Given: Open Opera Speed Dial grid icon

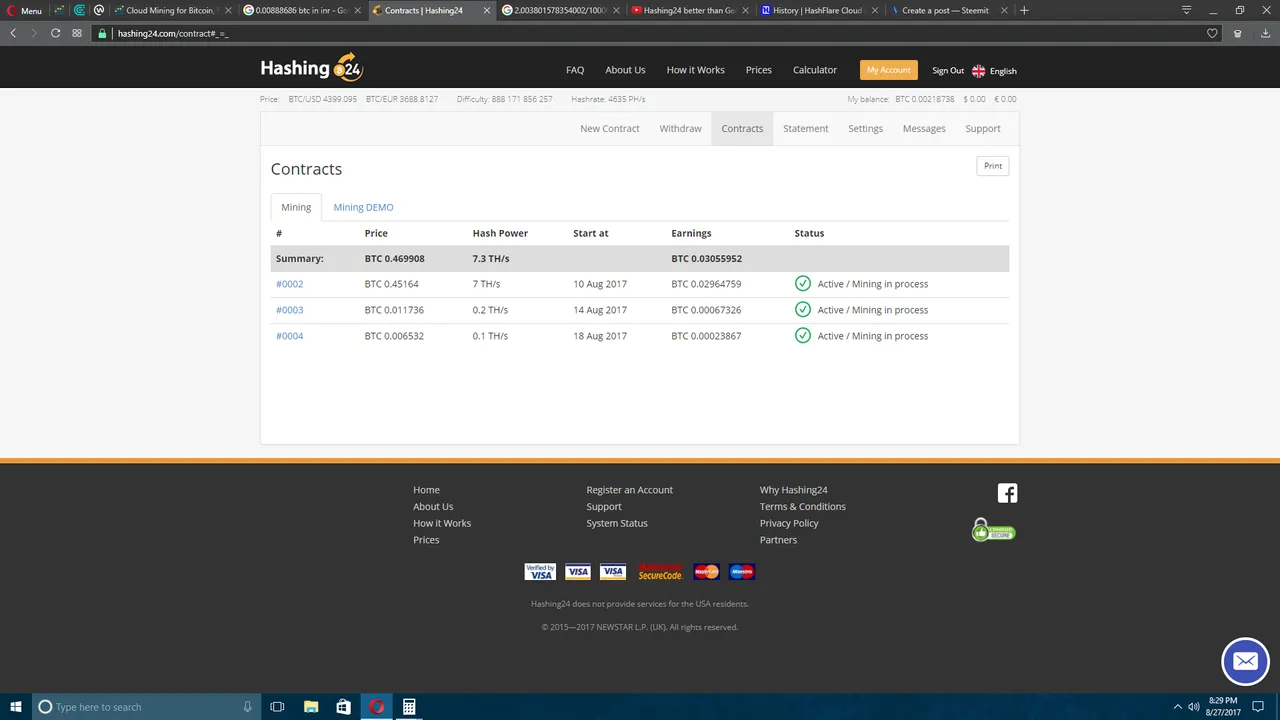Looking at the screenshot, I should click(77, 33).
